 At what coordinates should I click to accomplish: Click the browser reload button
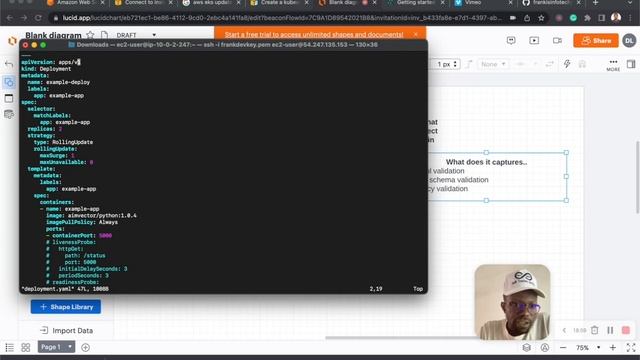(x=38, y=18)
